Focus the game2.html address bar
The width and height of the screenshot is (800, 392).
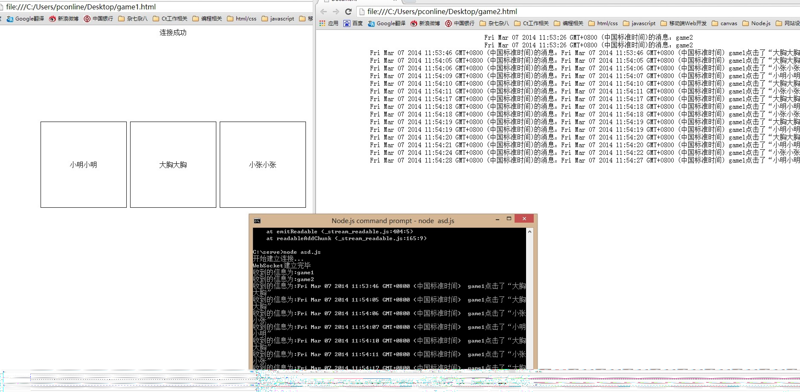pyautogui.click(x=578, y=11)
